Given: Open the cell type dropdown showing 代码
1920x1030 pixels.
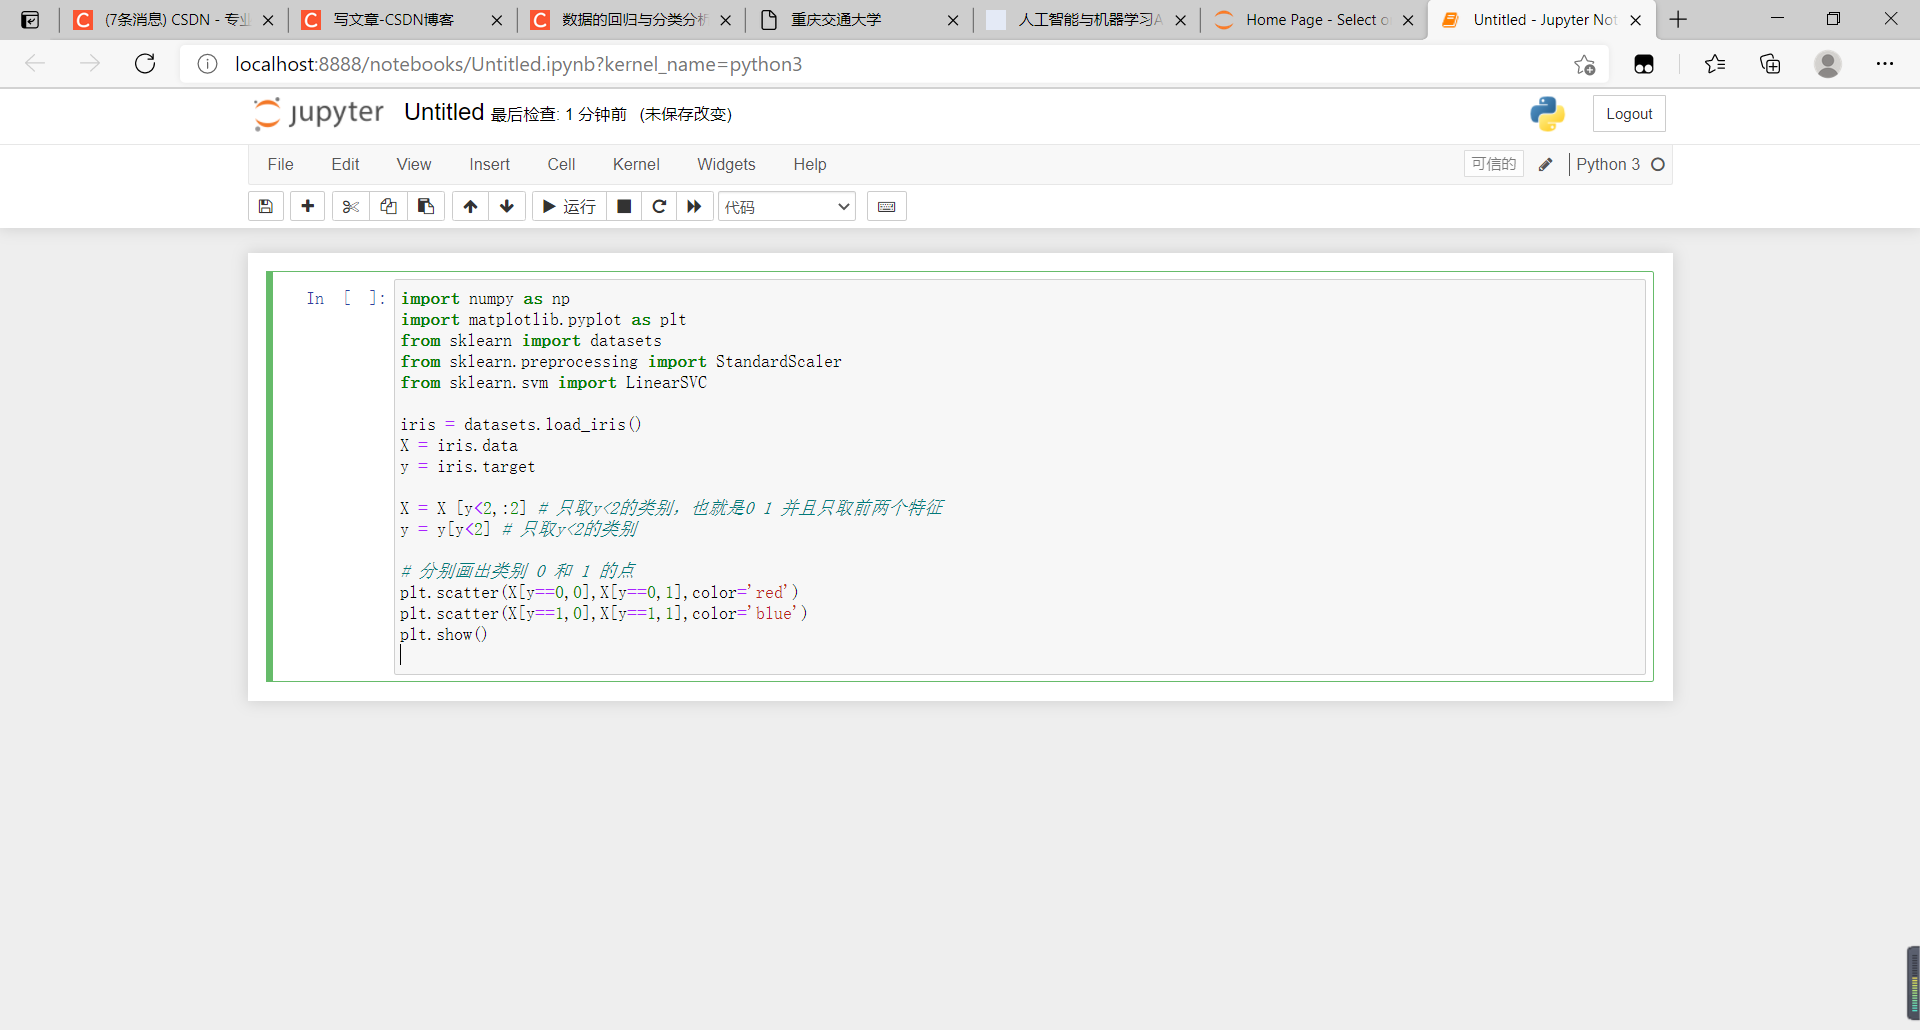Looking at the screenshot, I should [x=787, y=206].
